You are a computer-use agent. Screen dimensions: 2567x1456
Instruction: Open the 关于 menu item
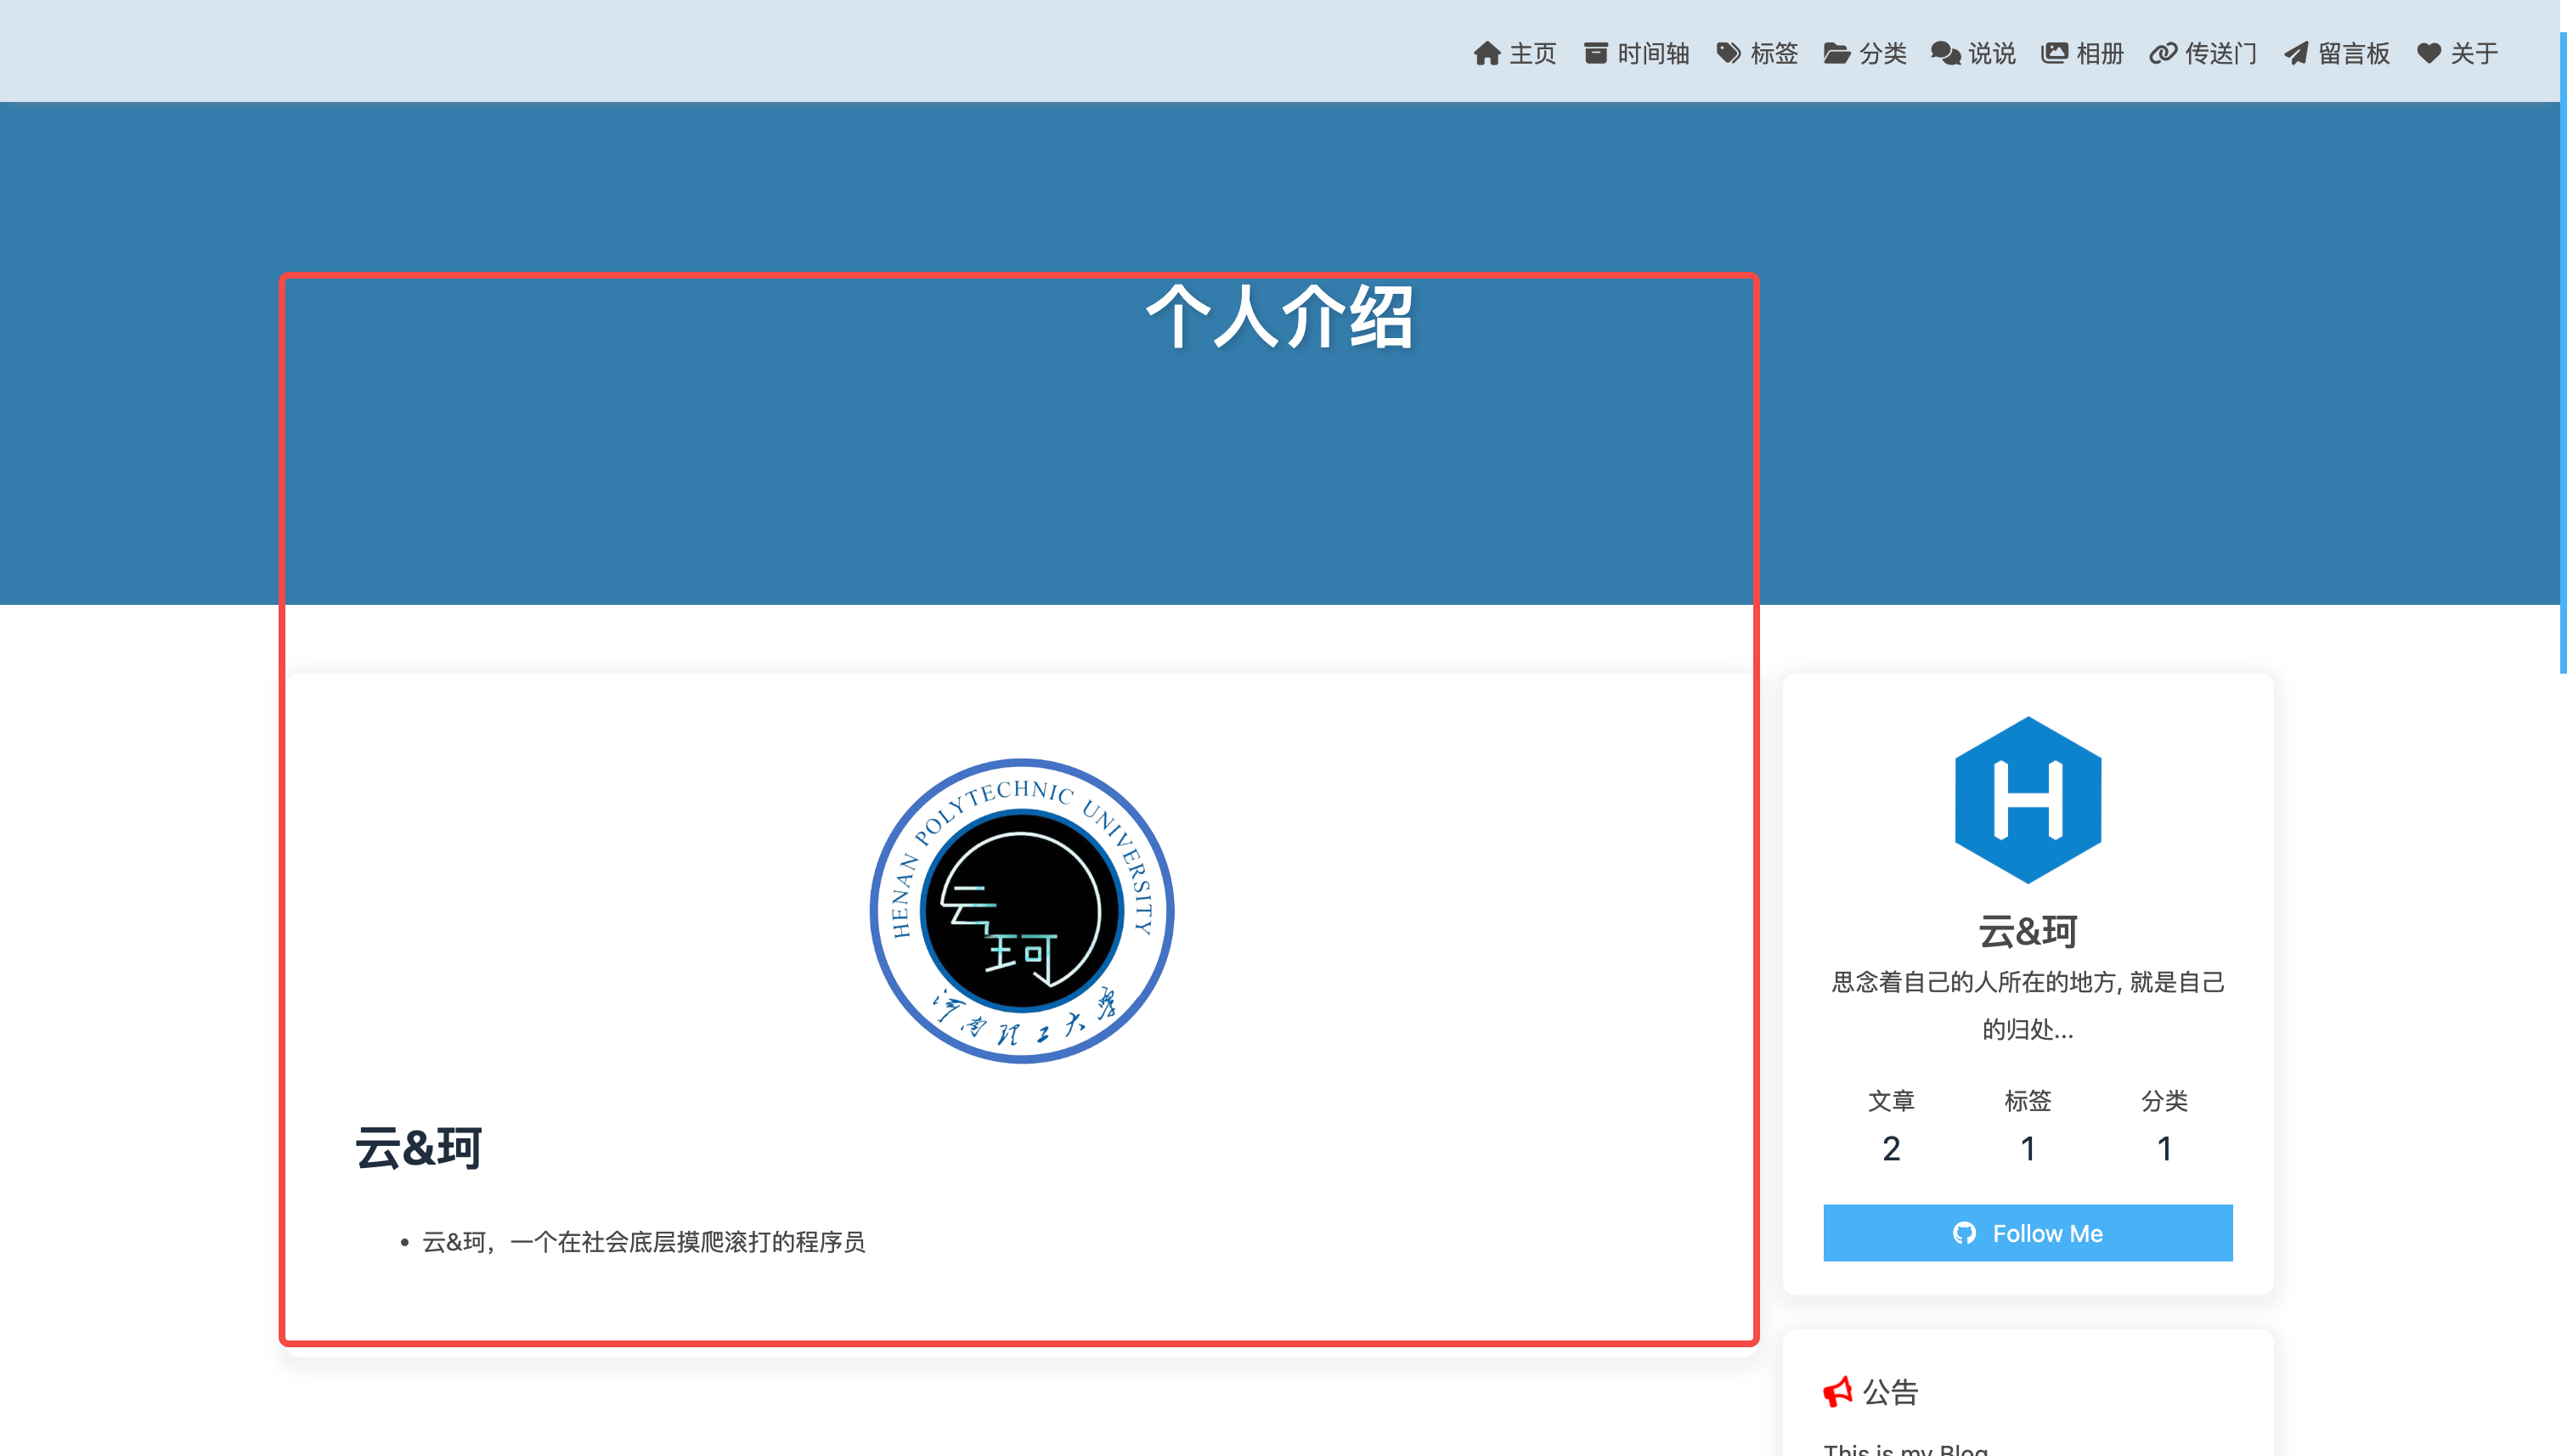(x=2458, y=53)
